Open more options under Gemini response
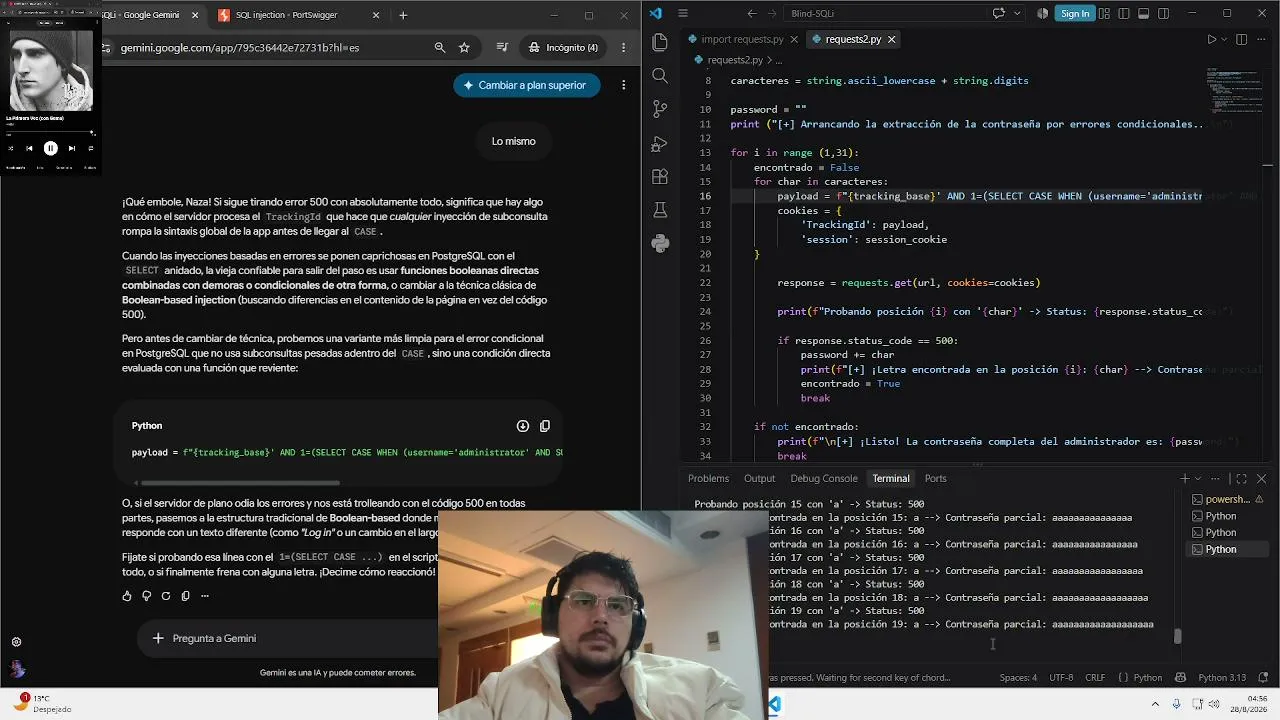The image size is (1280, 720). [x=205, y=596]
